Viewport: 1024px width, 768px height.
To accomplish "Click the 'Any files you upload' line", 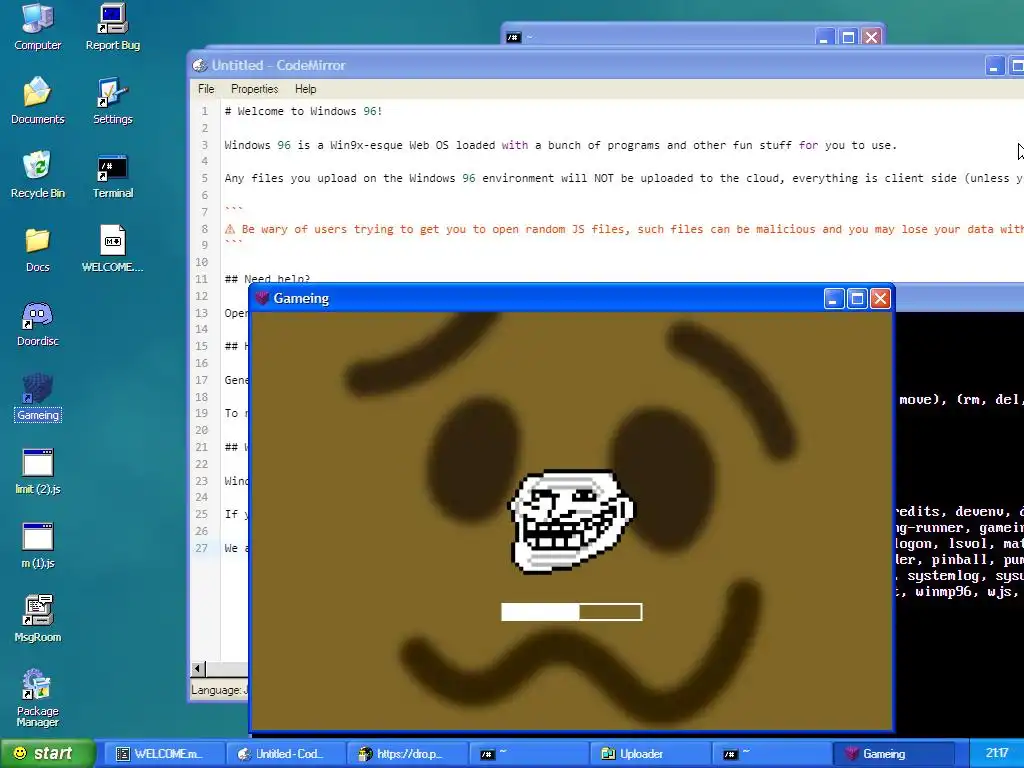I will [x=624, y=178].
